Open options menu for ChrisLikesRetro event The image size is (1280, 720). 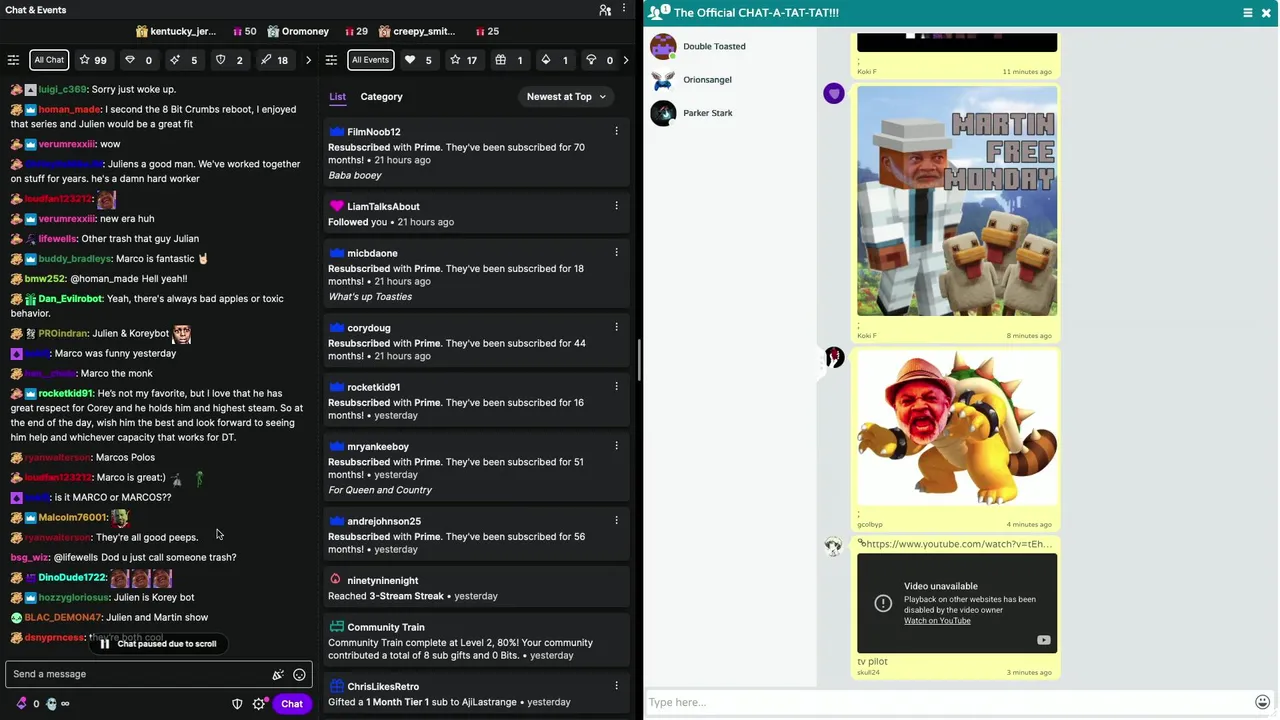(616, 686)
